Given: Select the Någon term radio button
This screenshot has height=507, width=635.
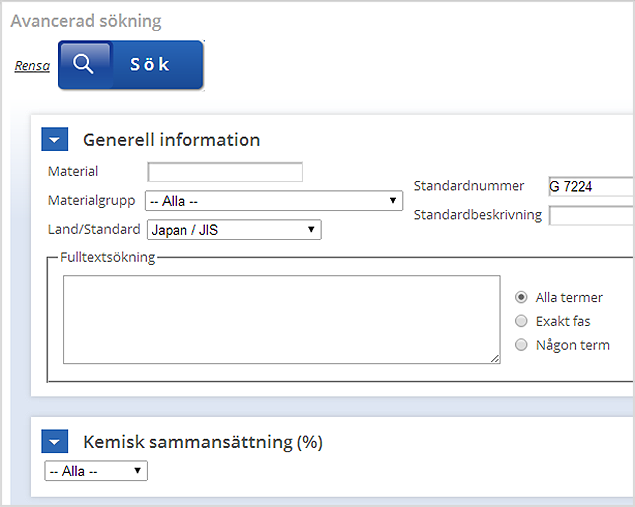Looking at the screenshot, I should coord(521,345).
